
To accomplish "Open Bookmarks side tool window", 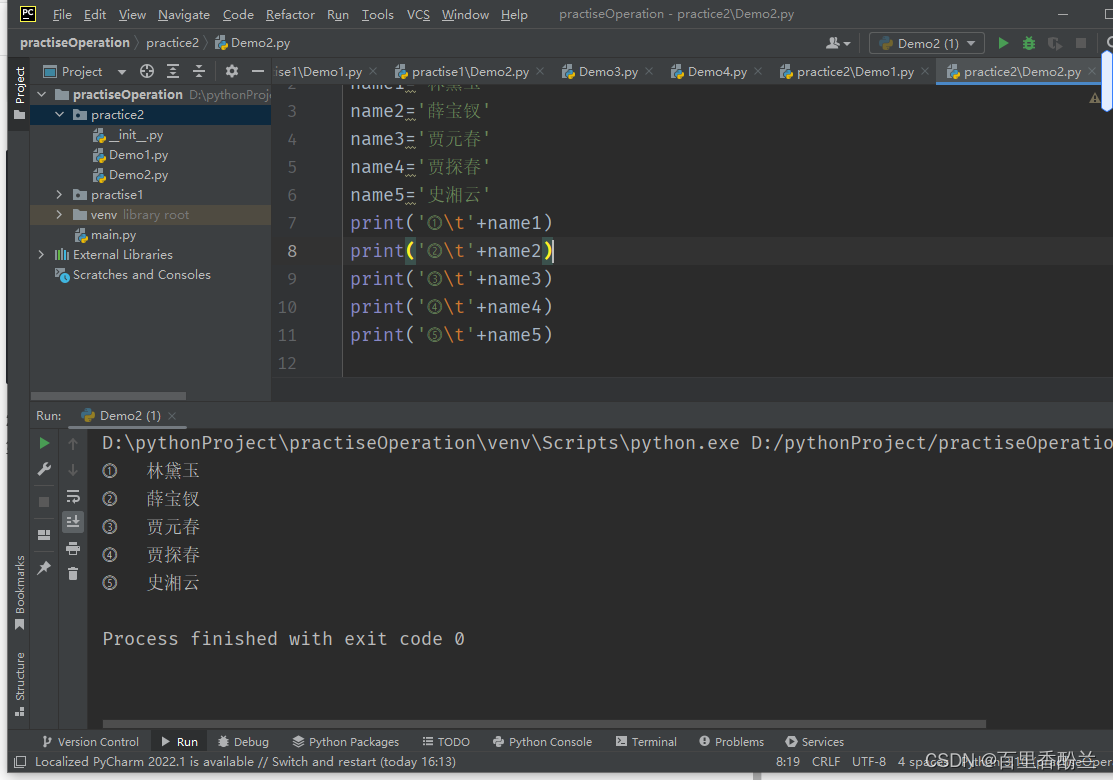I will point(20,593).
